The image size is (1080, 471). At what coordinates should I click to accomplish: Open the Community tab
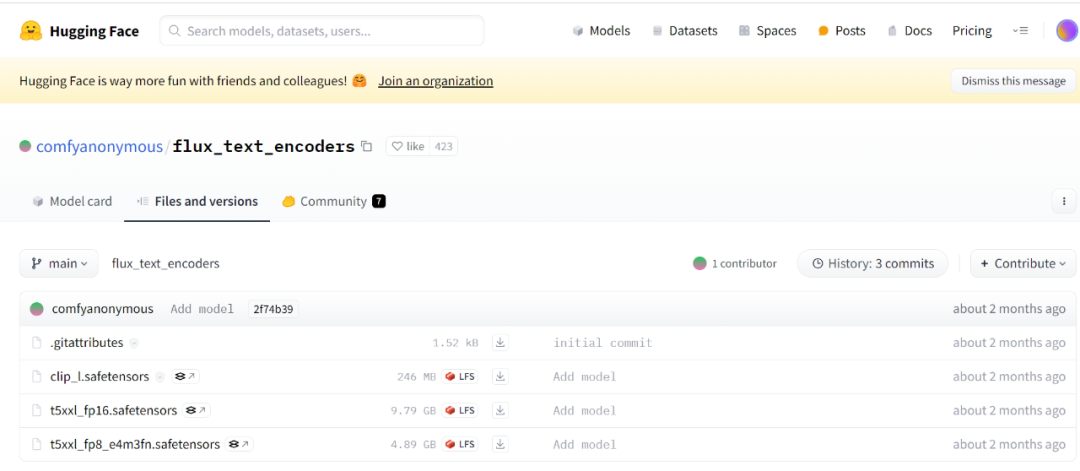coord(333,202)
